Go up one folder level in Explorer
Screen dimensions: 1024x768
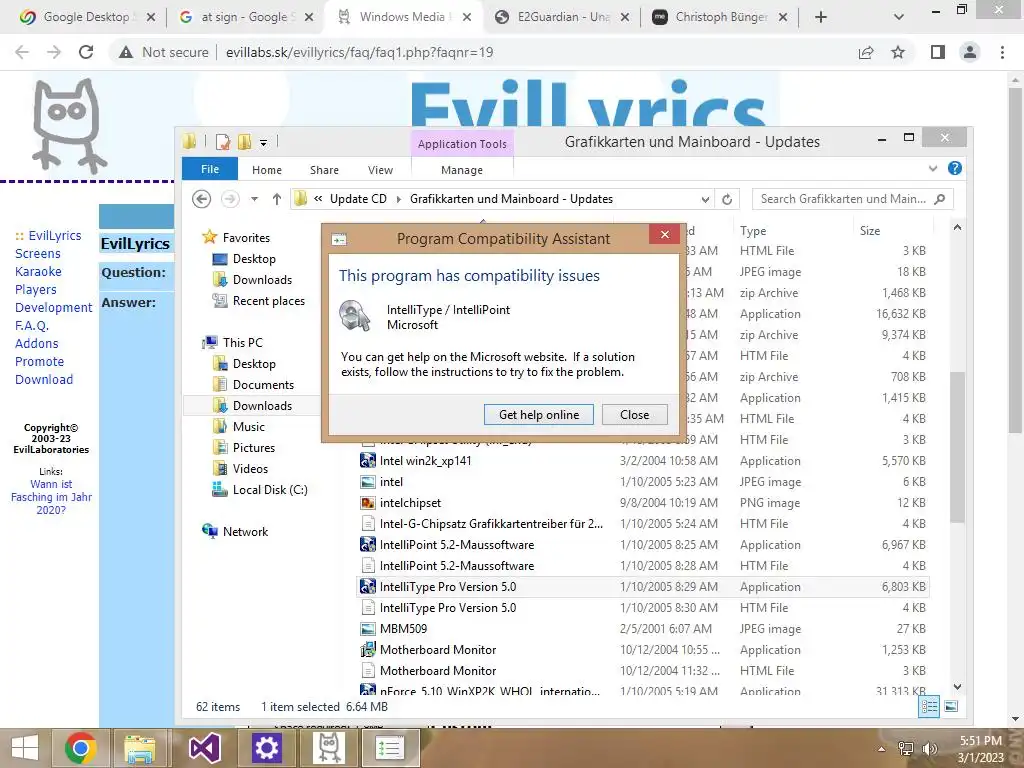[x=277, y=199]
